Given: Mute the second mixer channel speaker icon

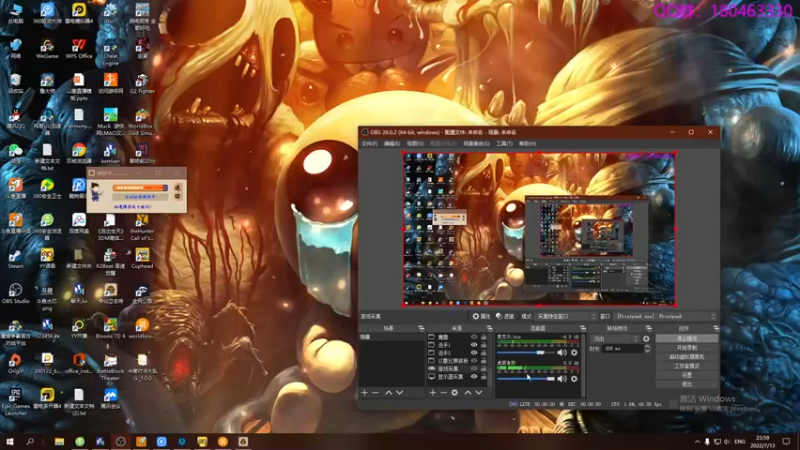Looking at the screenshot, I should click(x=562, y=379).
